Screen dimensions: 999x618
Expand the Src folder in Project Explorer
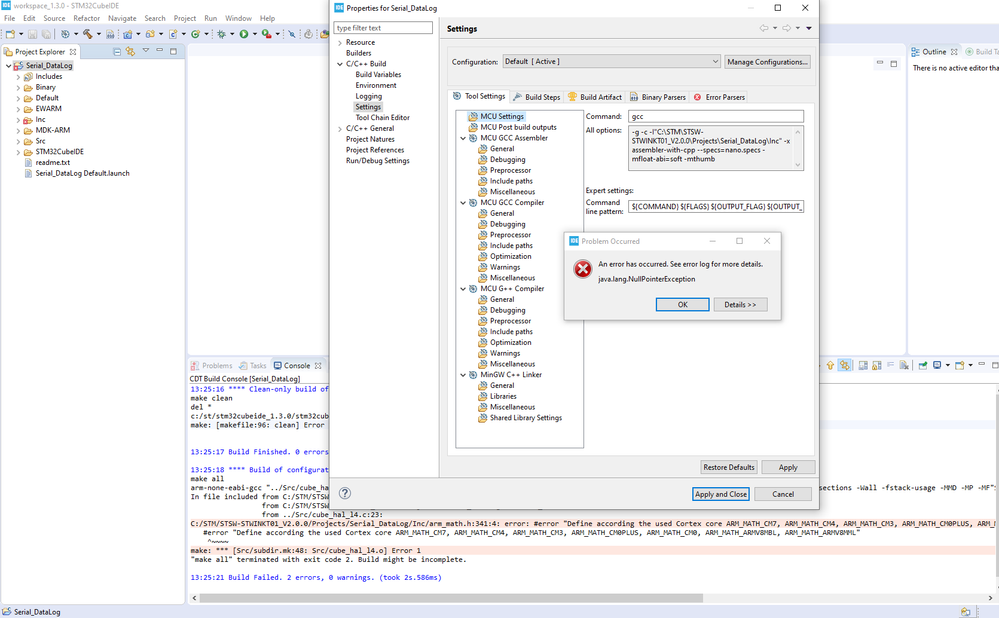[x=18, y=141]
